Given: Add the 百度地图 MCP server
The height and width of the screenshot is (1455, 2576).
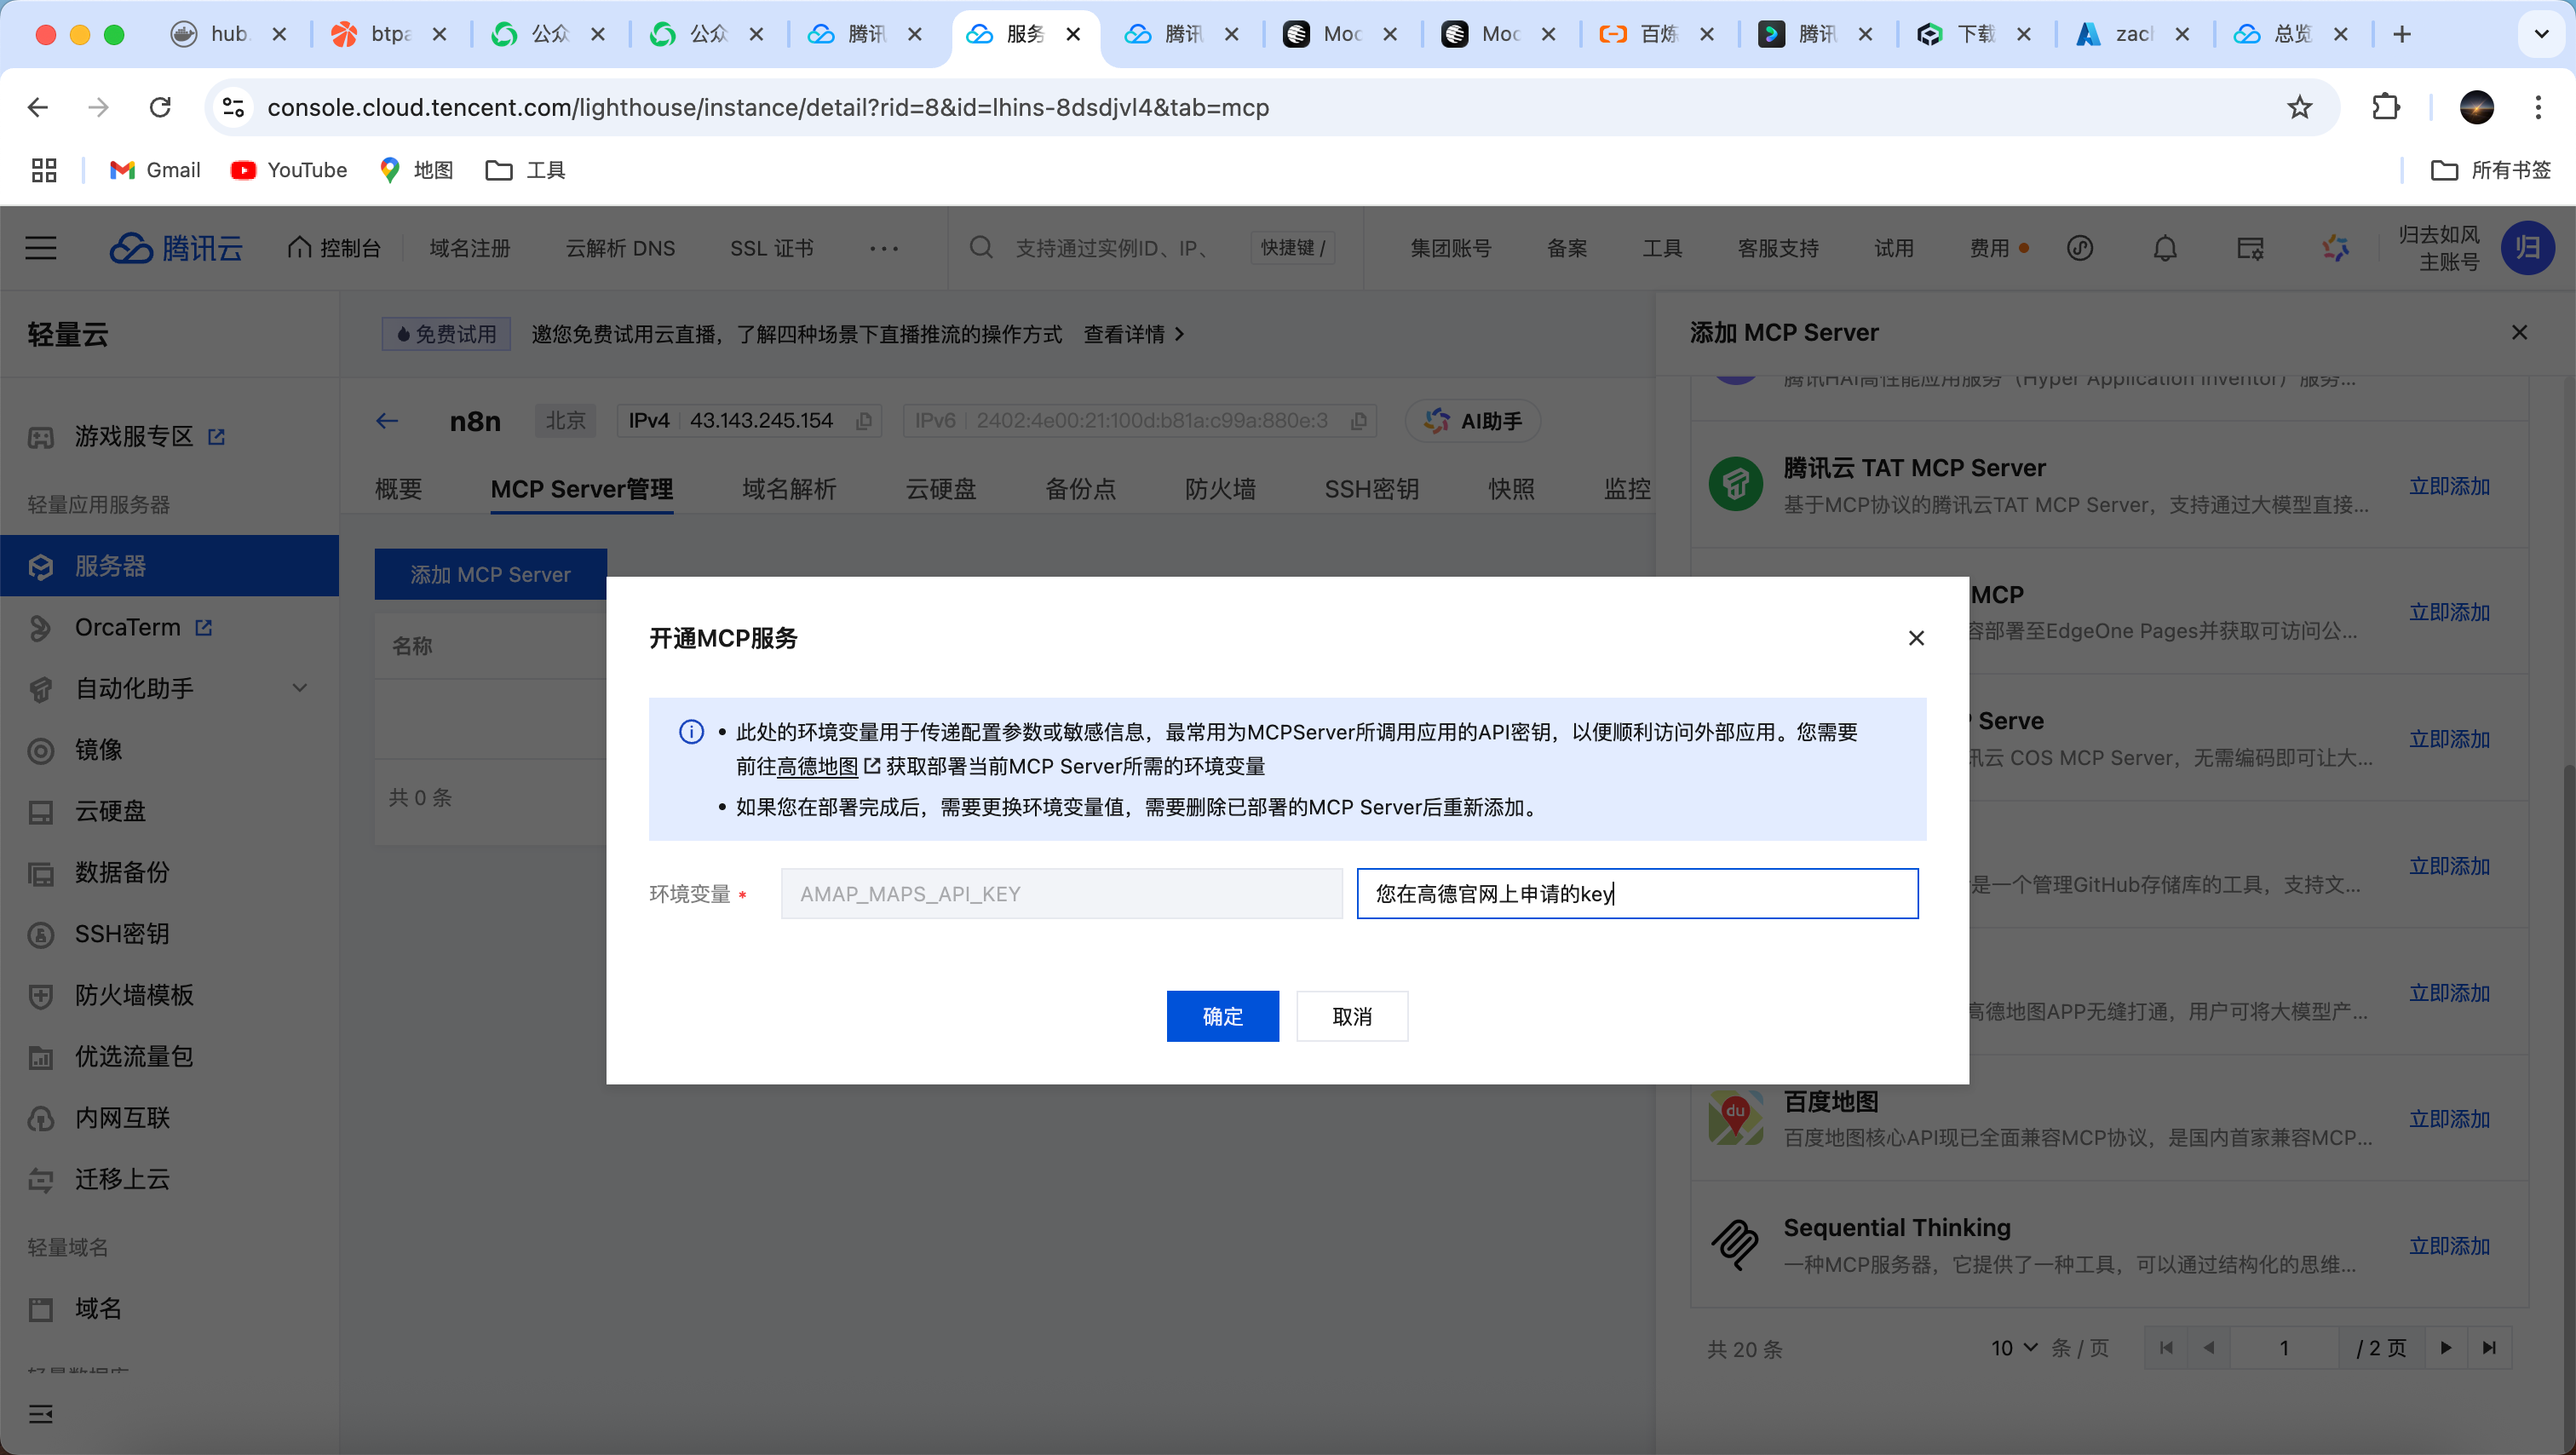Looking at the screenshot, I should (2449, 1119).
